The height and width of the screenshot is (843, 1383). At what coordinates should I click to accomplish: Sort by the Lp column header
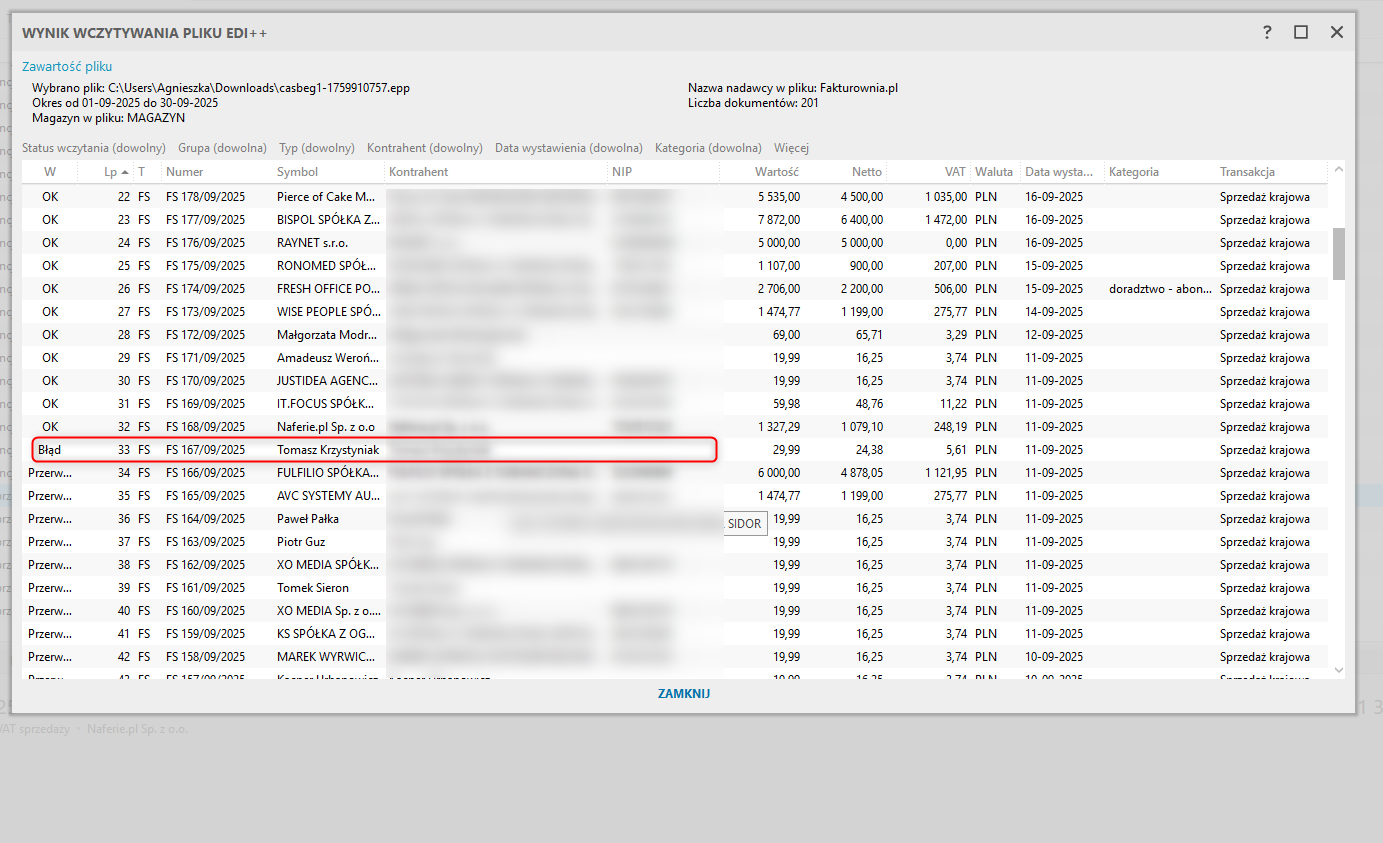(x=110, y=172)
